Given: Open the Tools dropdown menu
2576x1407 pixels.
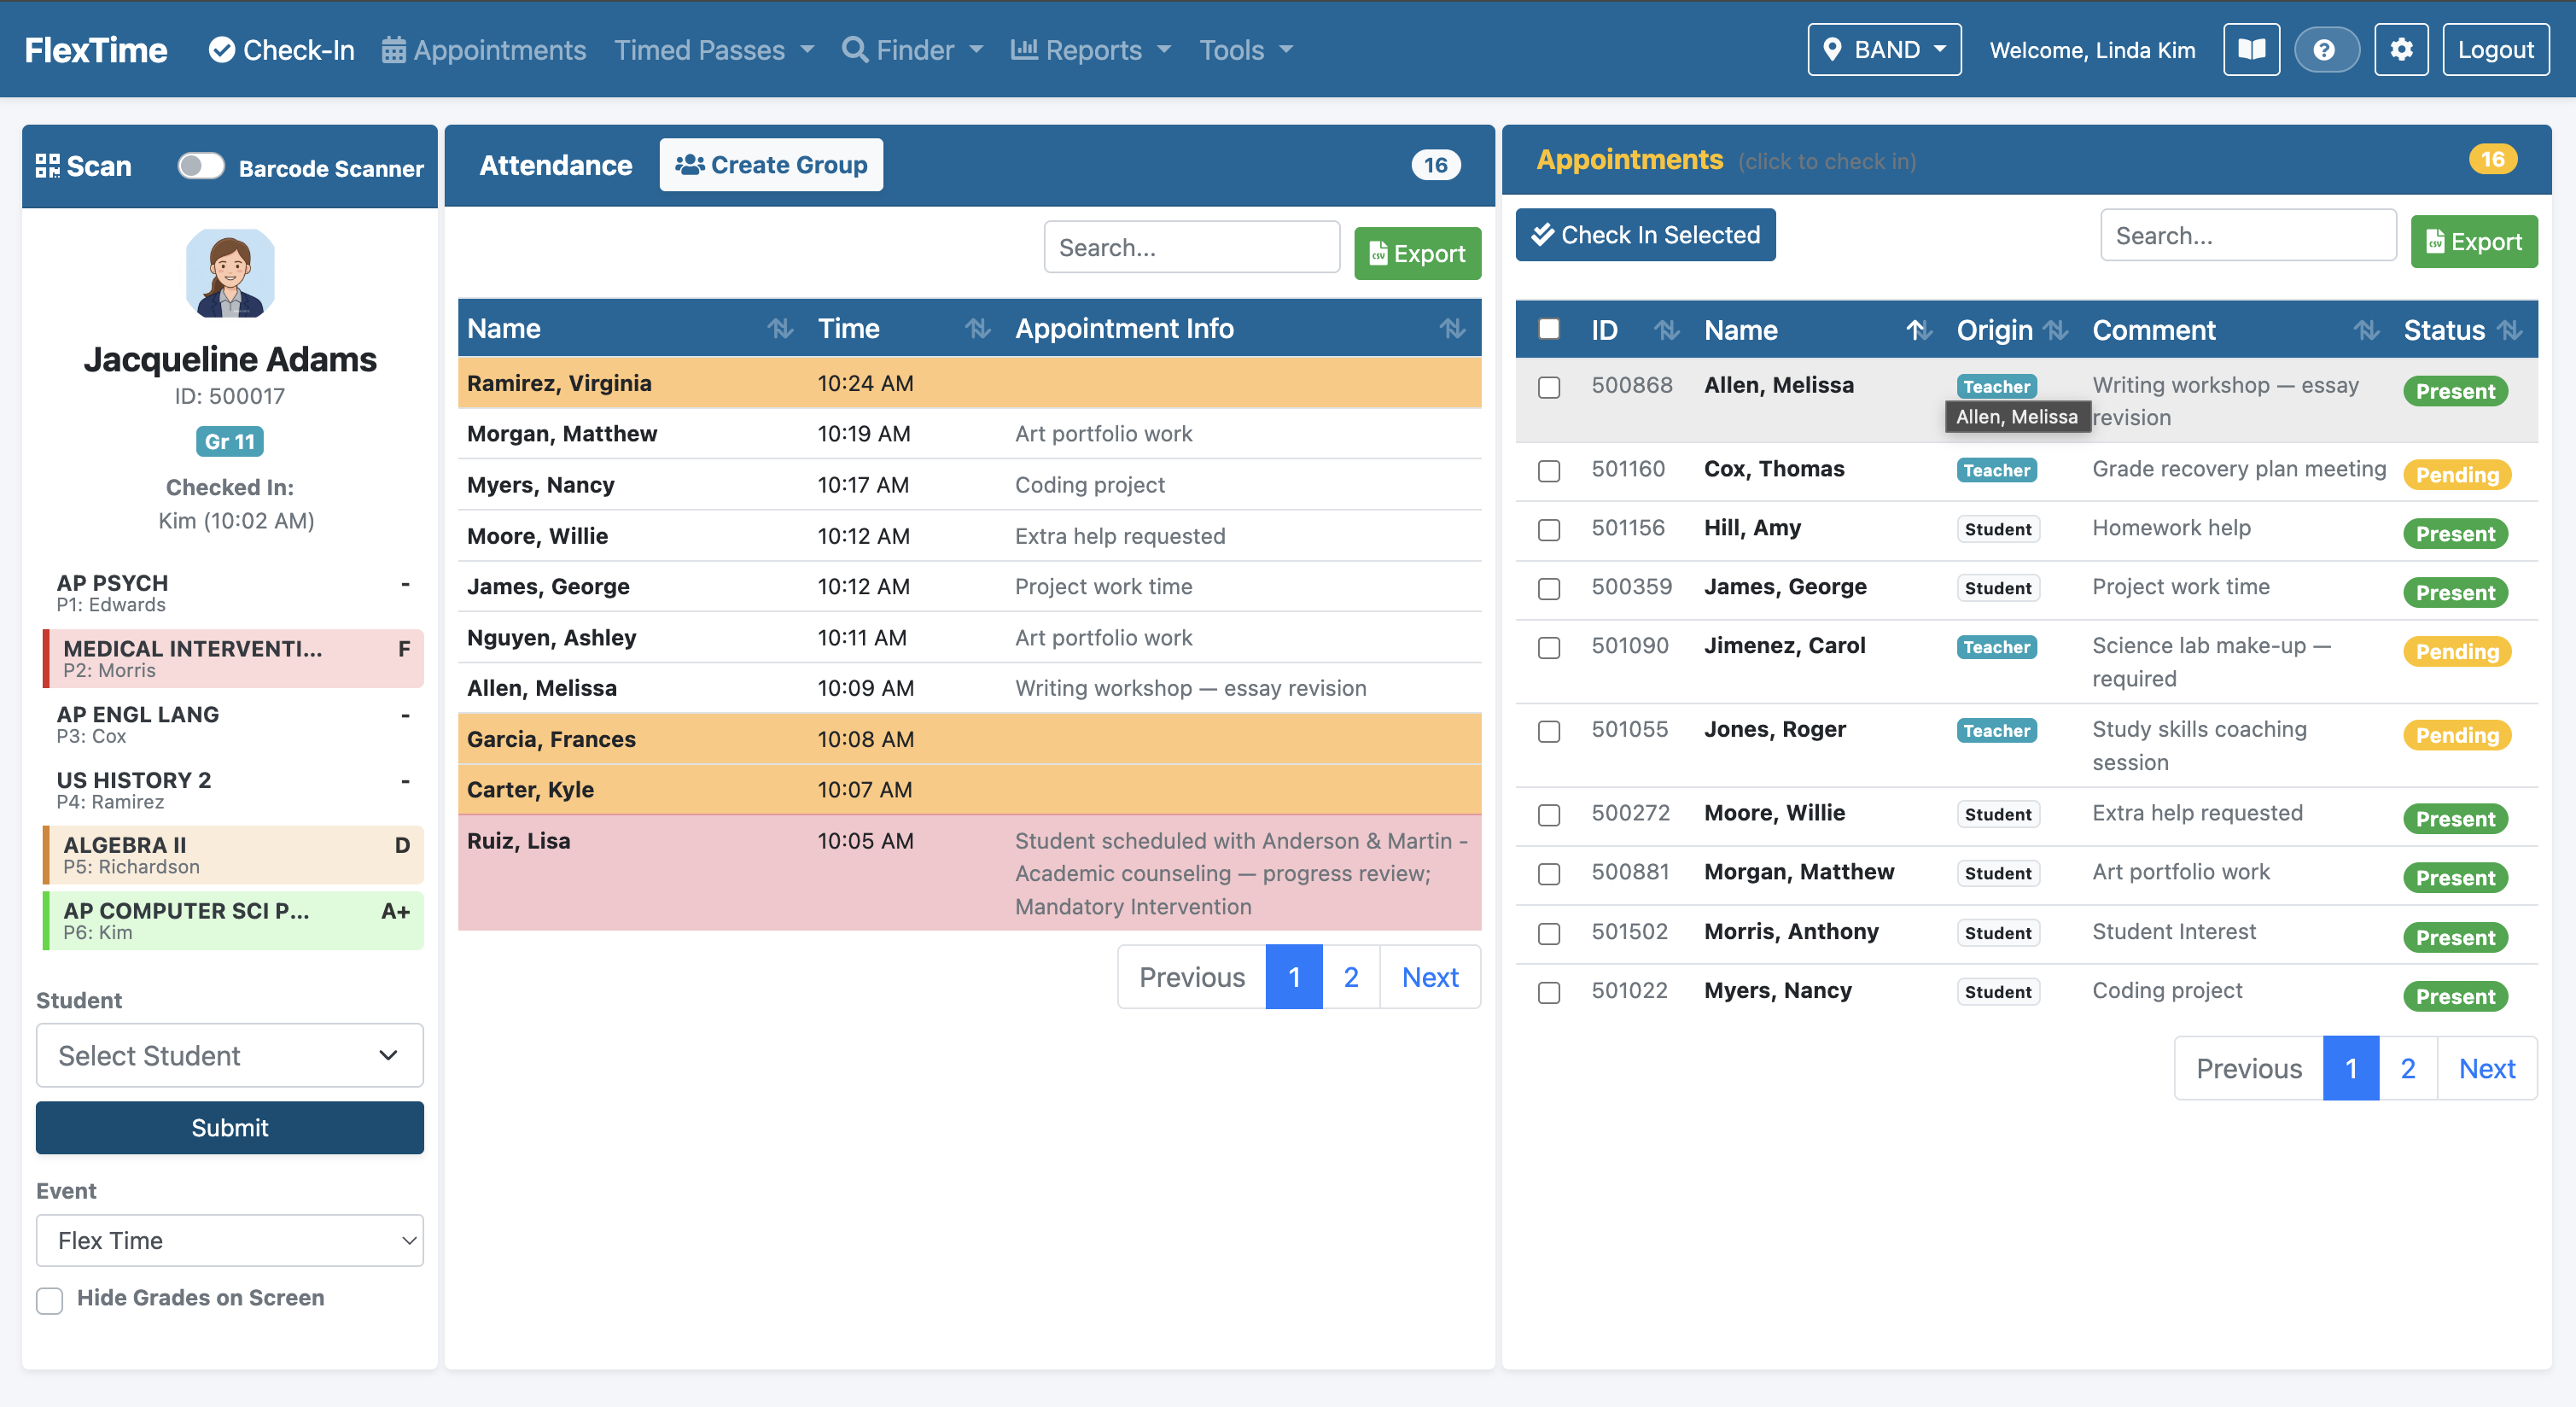Looking at the screenshot, I should (1246, 50).
